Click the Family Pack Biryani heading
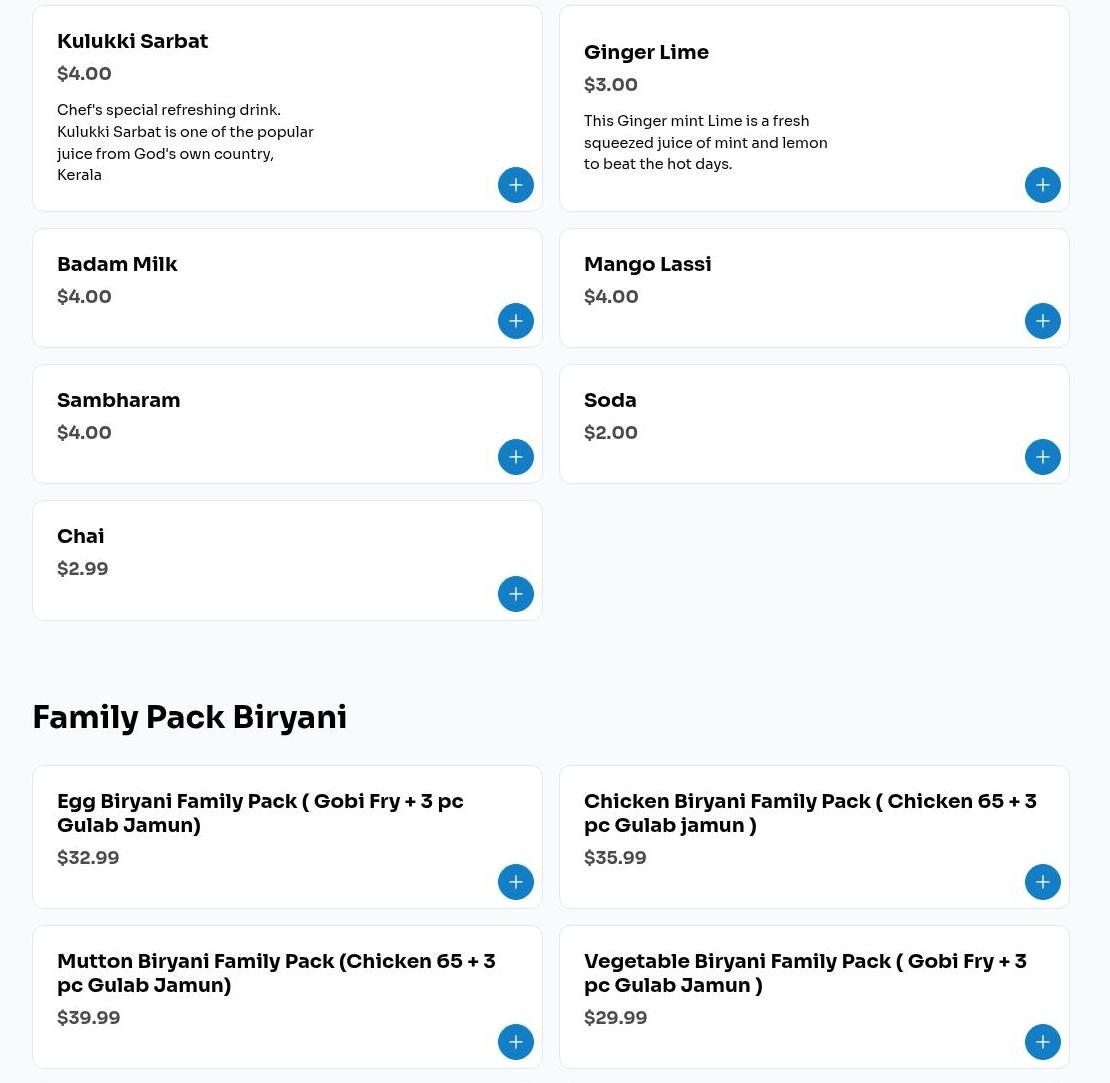Viewport: 1110px width, 1083px height. (x=189, y=718)
